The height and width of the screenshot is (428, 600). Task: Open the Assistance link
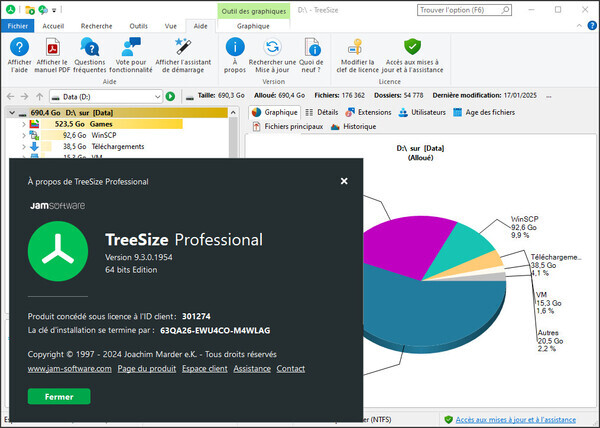point(252,369)
